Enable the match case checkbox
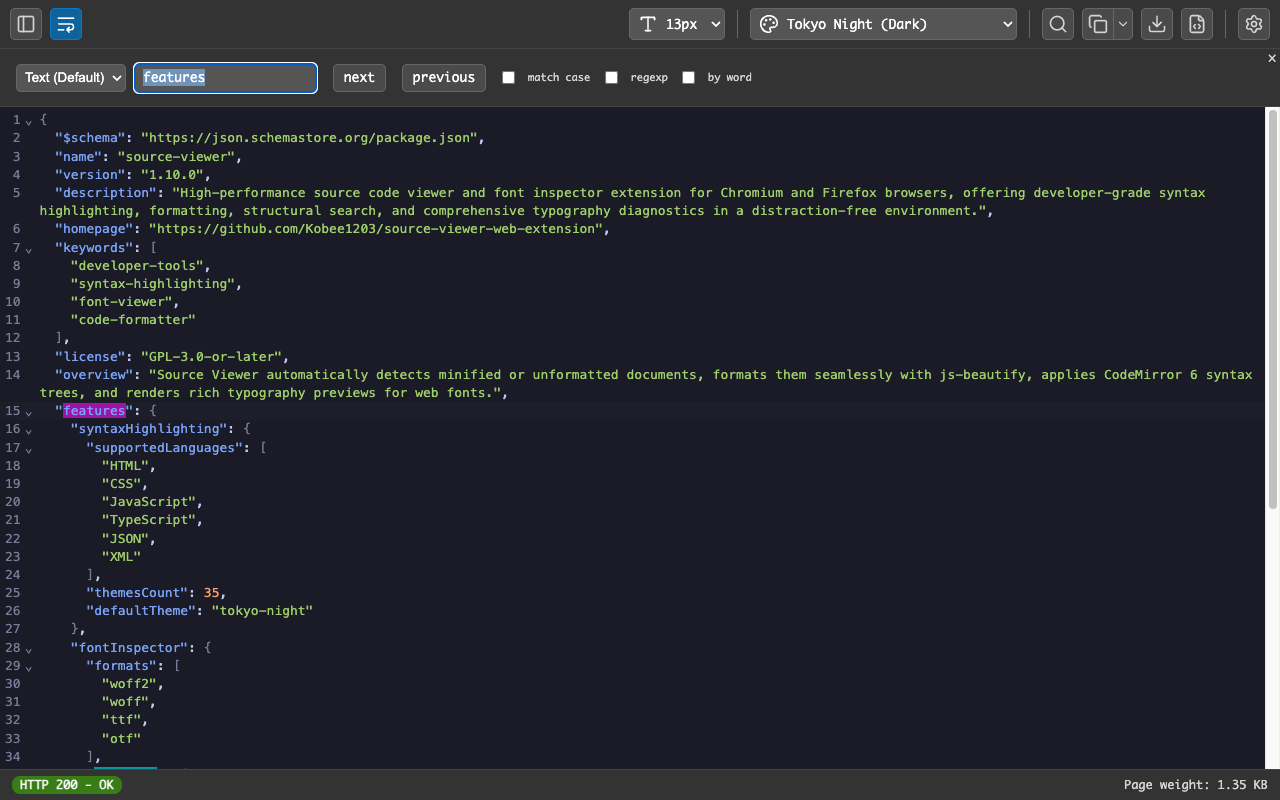 (x=508, y=77)
